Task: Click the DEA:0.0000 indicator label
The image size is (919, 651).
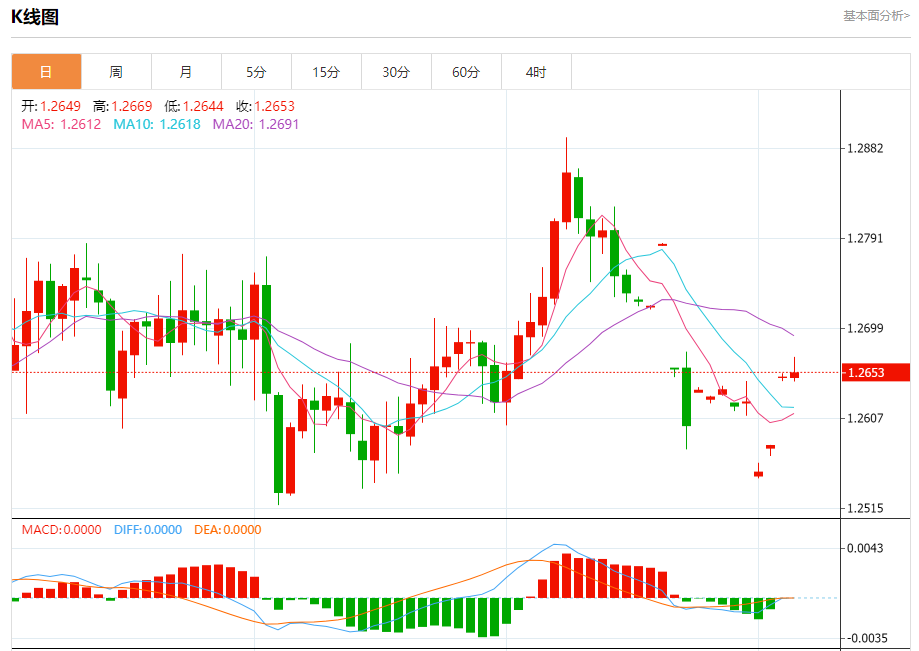Action: click(227, 530)
